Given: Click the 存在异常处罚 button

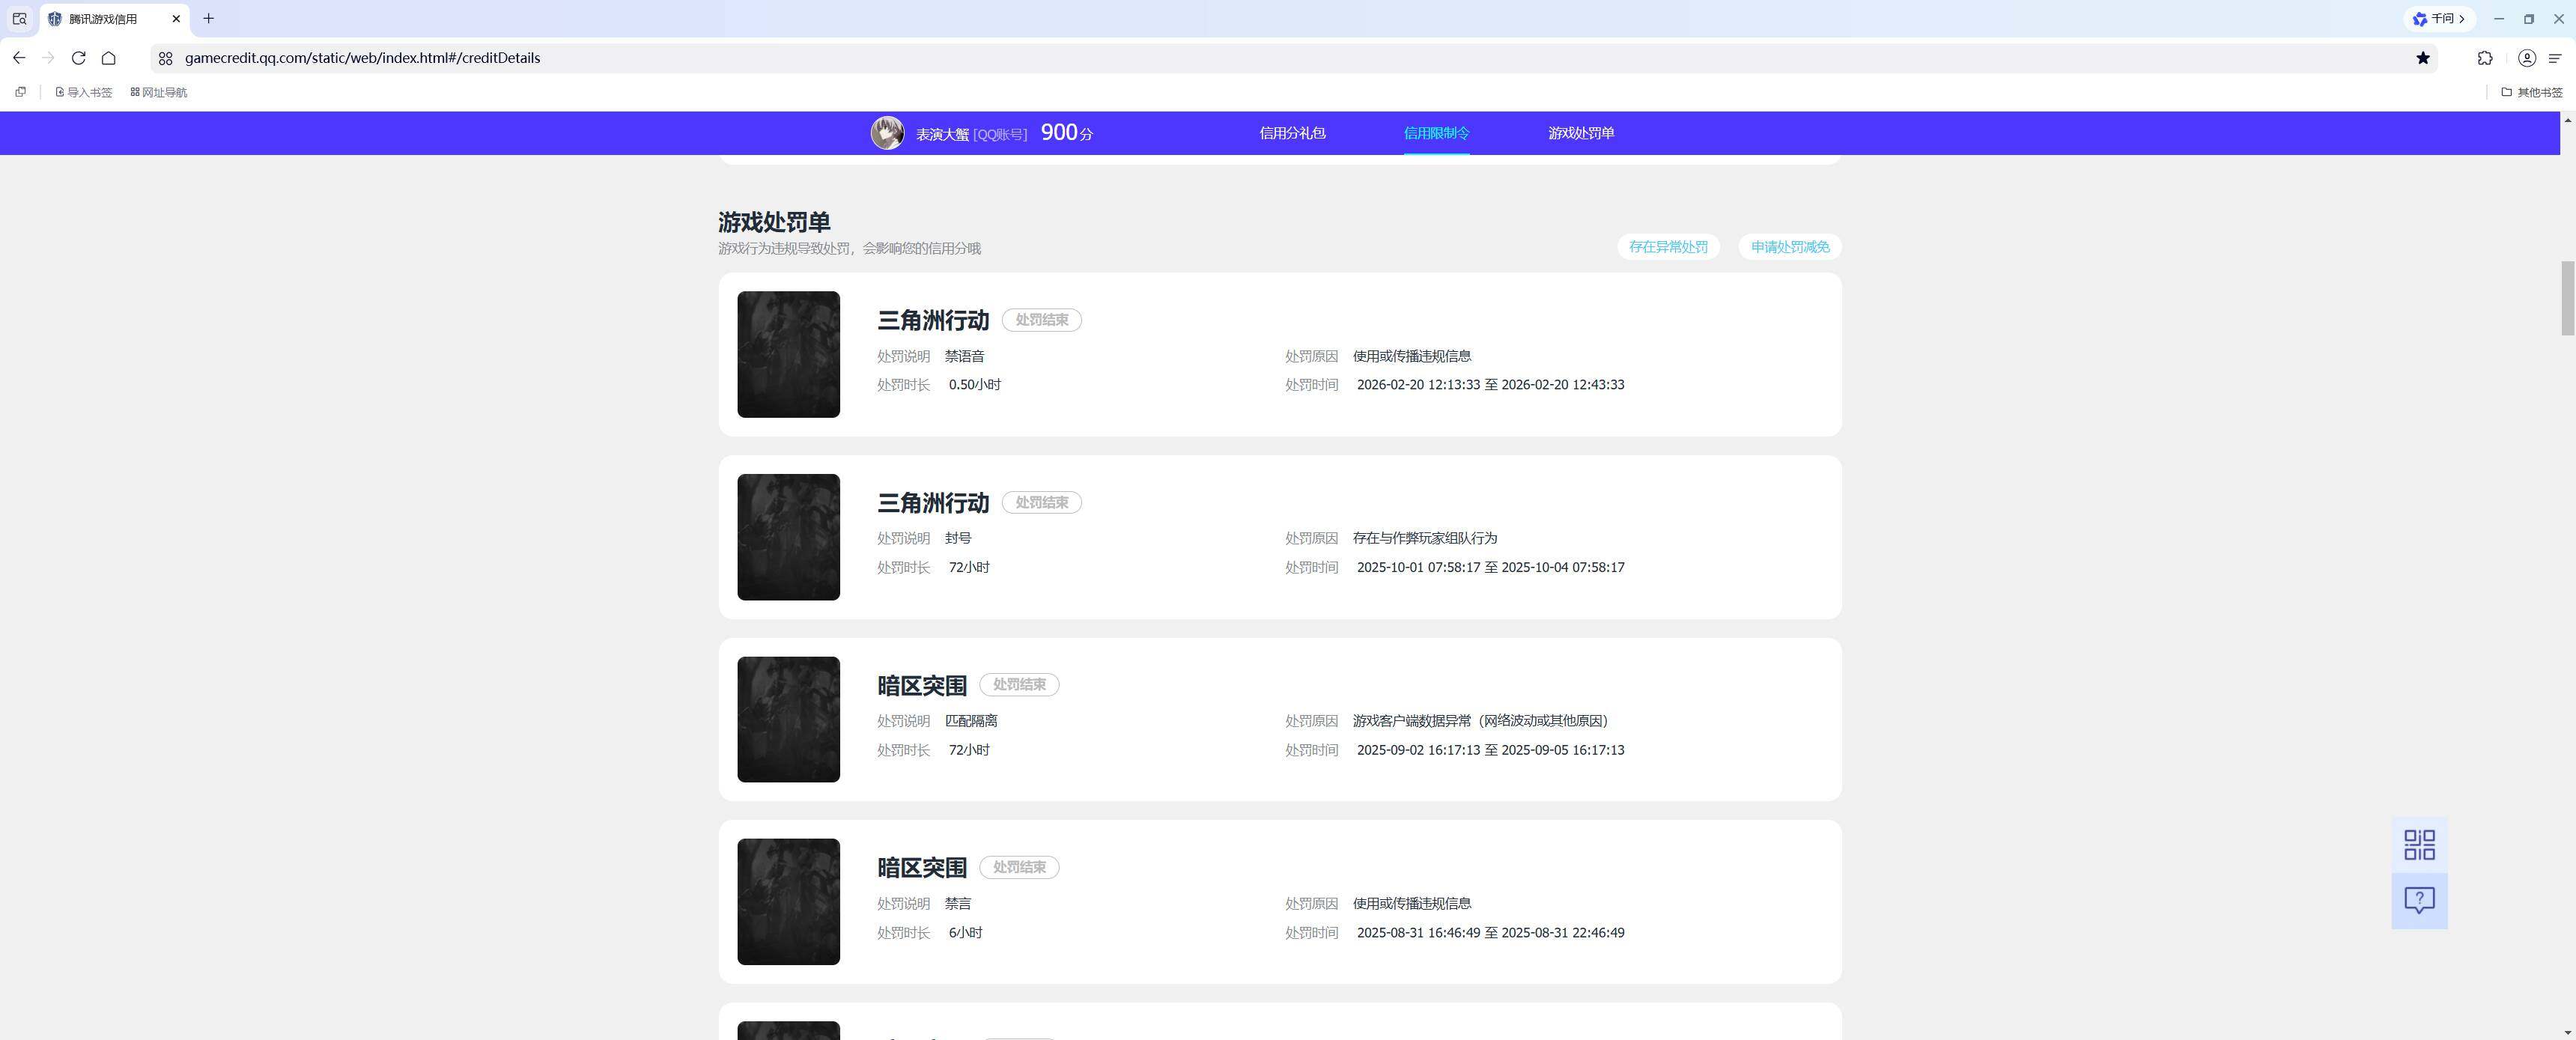Looking at the screenshot, I should (1668, 247).
